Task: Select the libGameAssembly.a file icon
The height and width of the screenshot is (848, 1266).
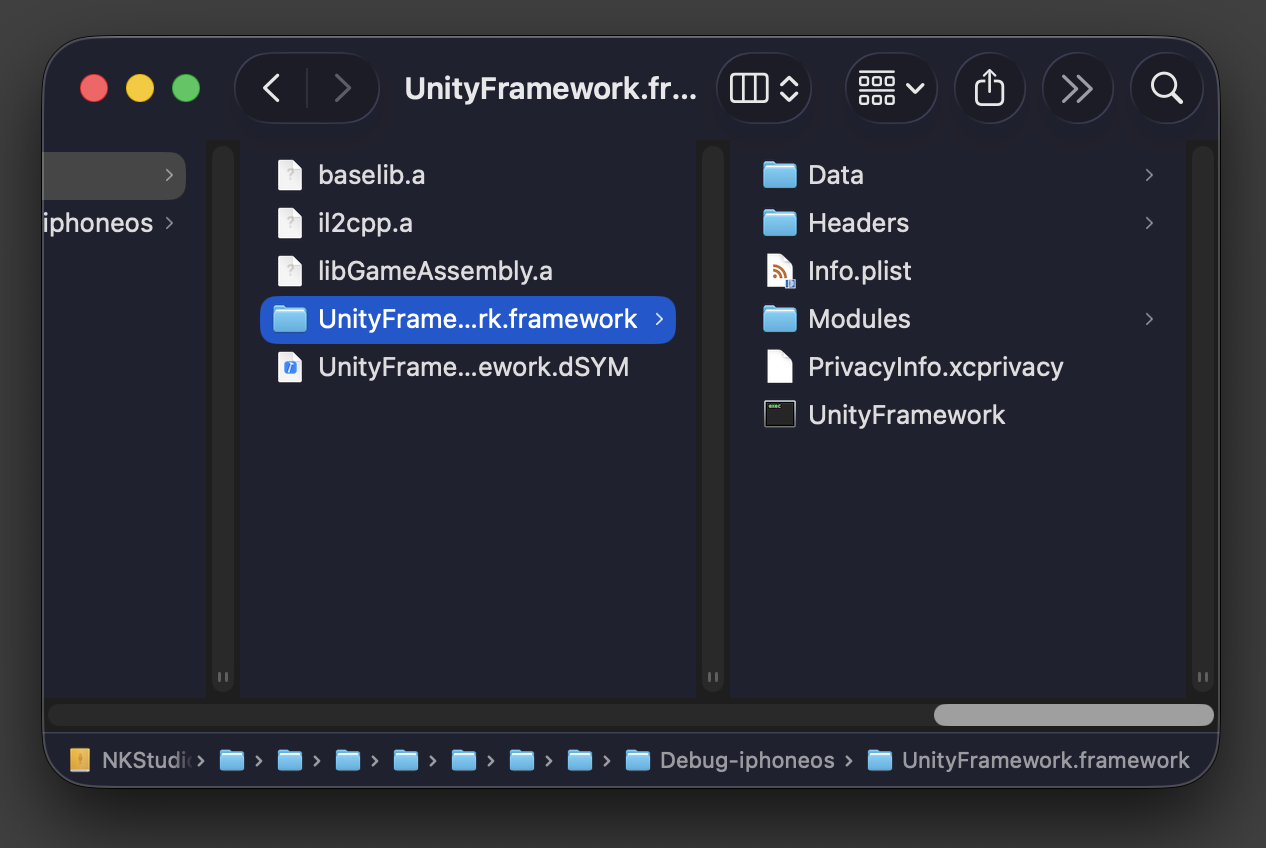Action: pos(289,271)
